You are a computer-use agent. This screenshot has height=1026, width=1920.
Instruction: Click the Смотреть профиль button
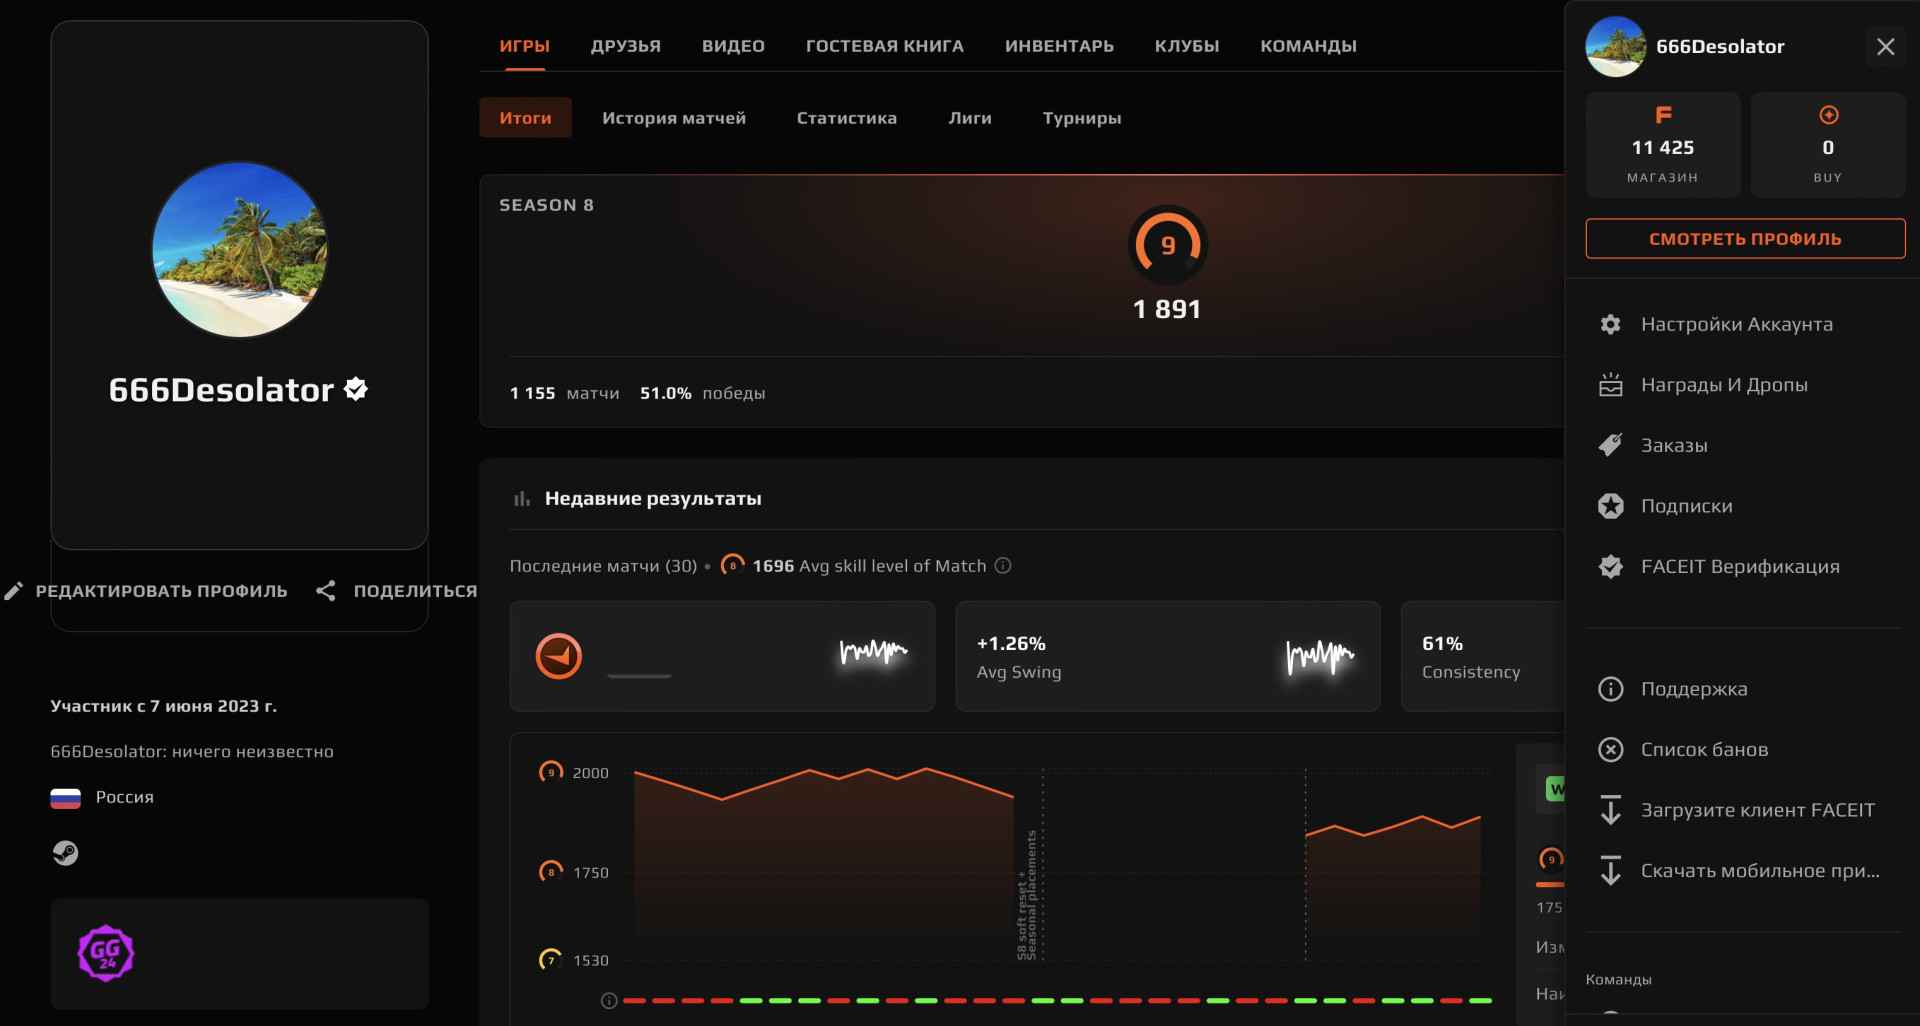pyautogui.click(x=1745, y=239)
